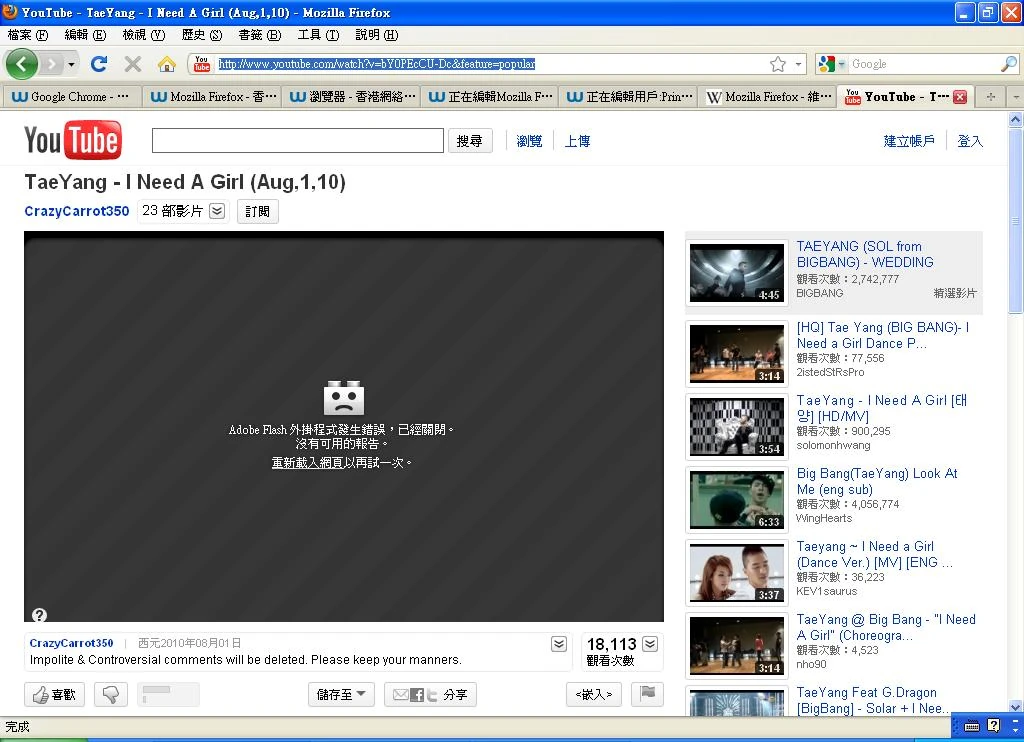Image resolution: width=1024 pixels, height=742 pixels.
Task: Open TaeYang @ Big Bang Choreogra... link
Action: (x=886, y=627)
